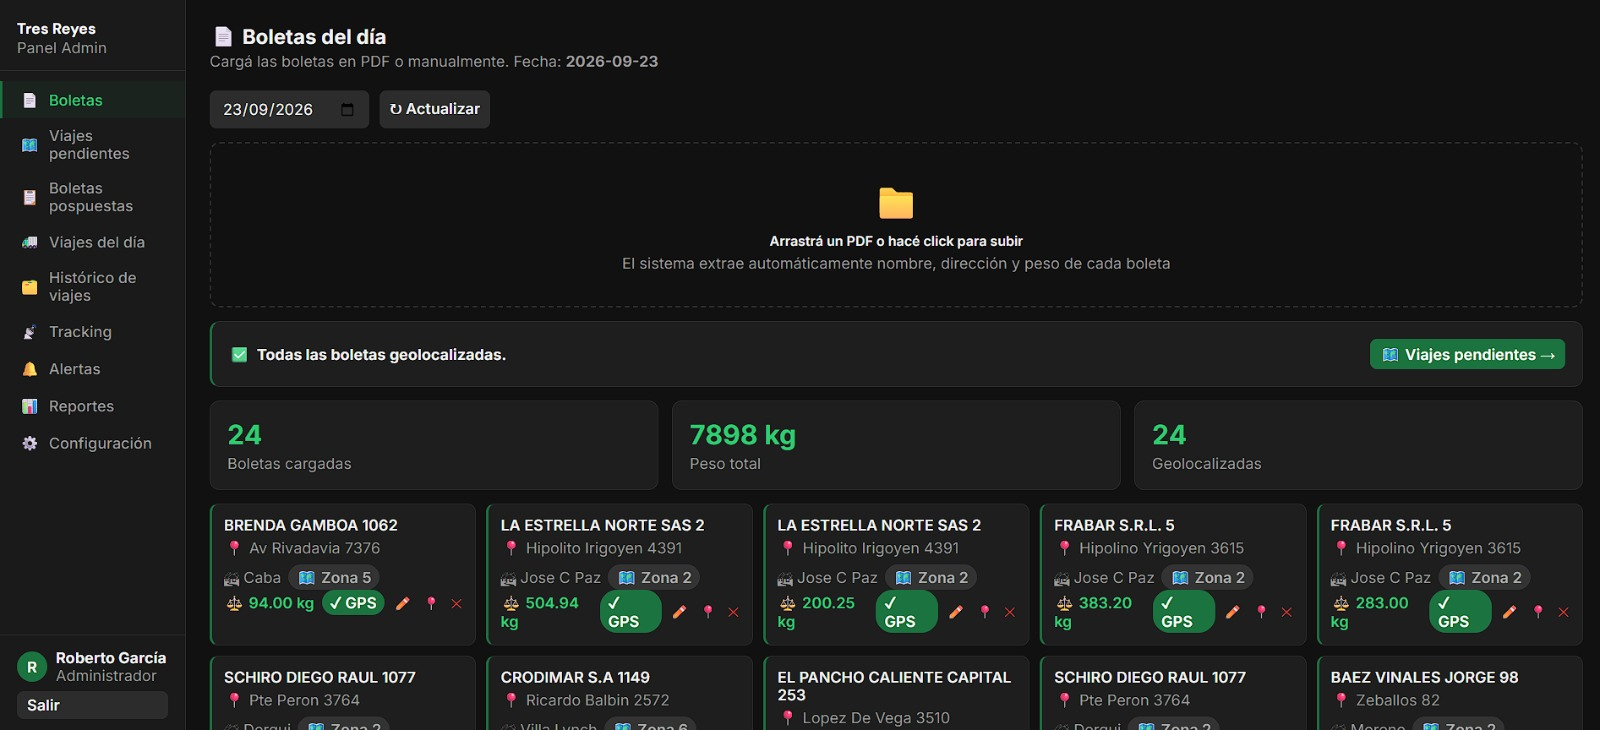The height and width of the screenshot is (730, 1600).
Task: Open Boletas in the sidebar
Action: point(93,100)
